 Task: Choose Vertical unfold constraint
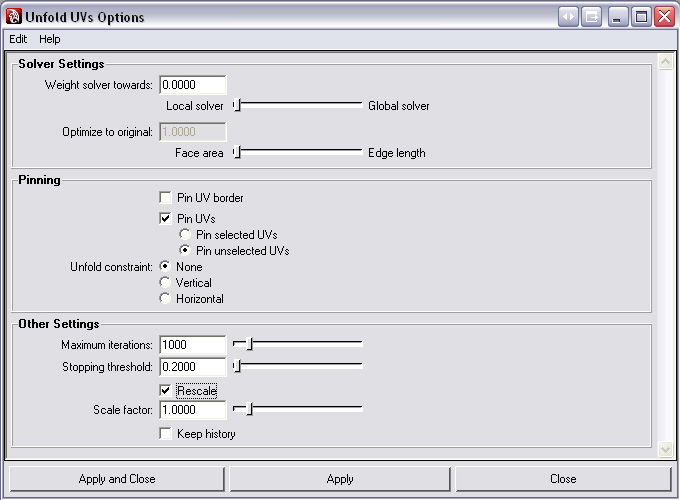166,283
